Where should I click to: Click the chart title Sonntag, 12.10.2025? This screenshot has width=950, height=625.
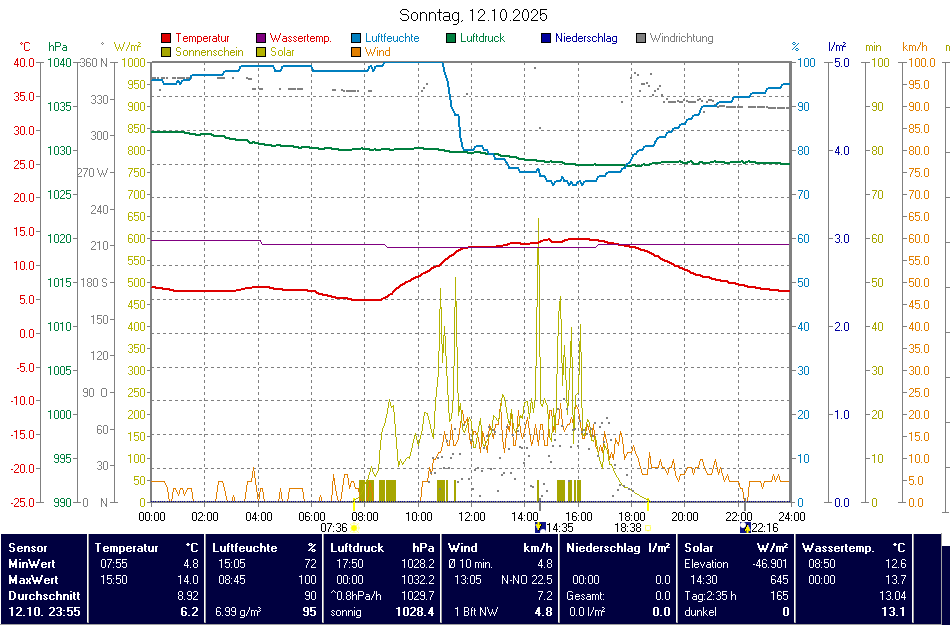pyautogui.click(x=473, y=15)
